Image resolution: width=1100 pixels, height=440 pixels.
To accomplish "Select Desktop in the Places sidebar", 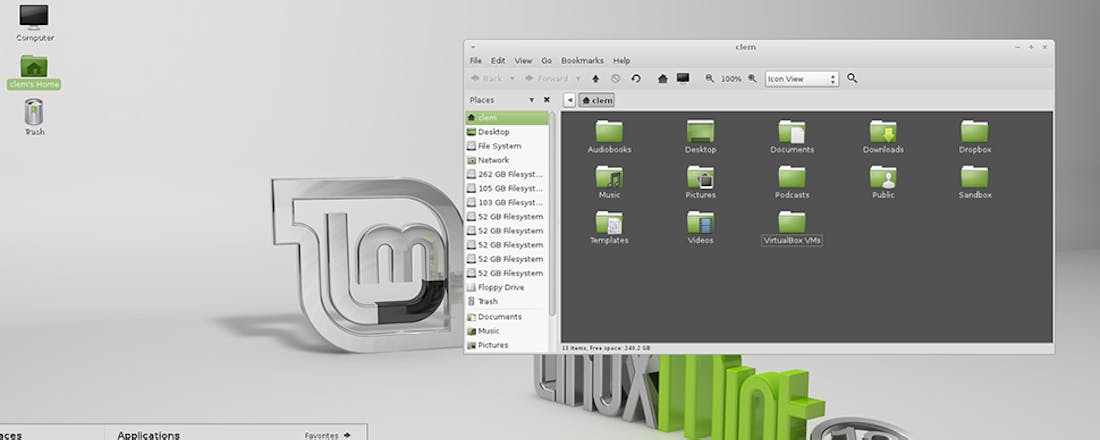I will click(507, 132).
